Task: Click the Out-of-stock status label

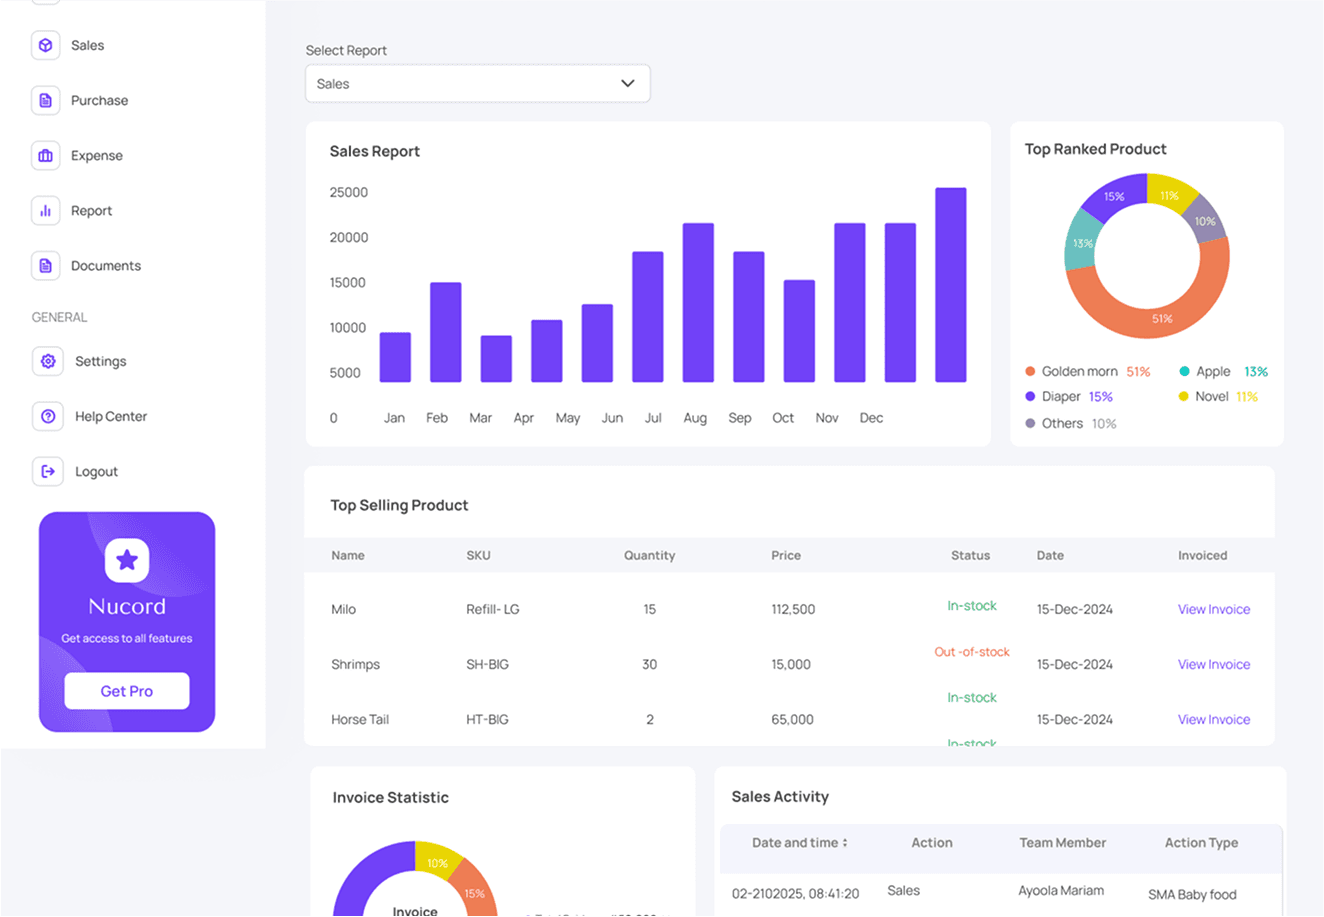Action: 972,652
